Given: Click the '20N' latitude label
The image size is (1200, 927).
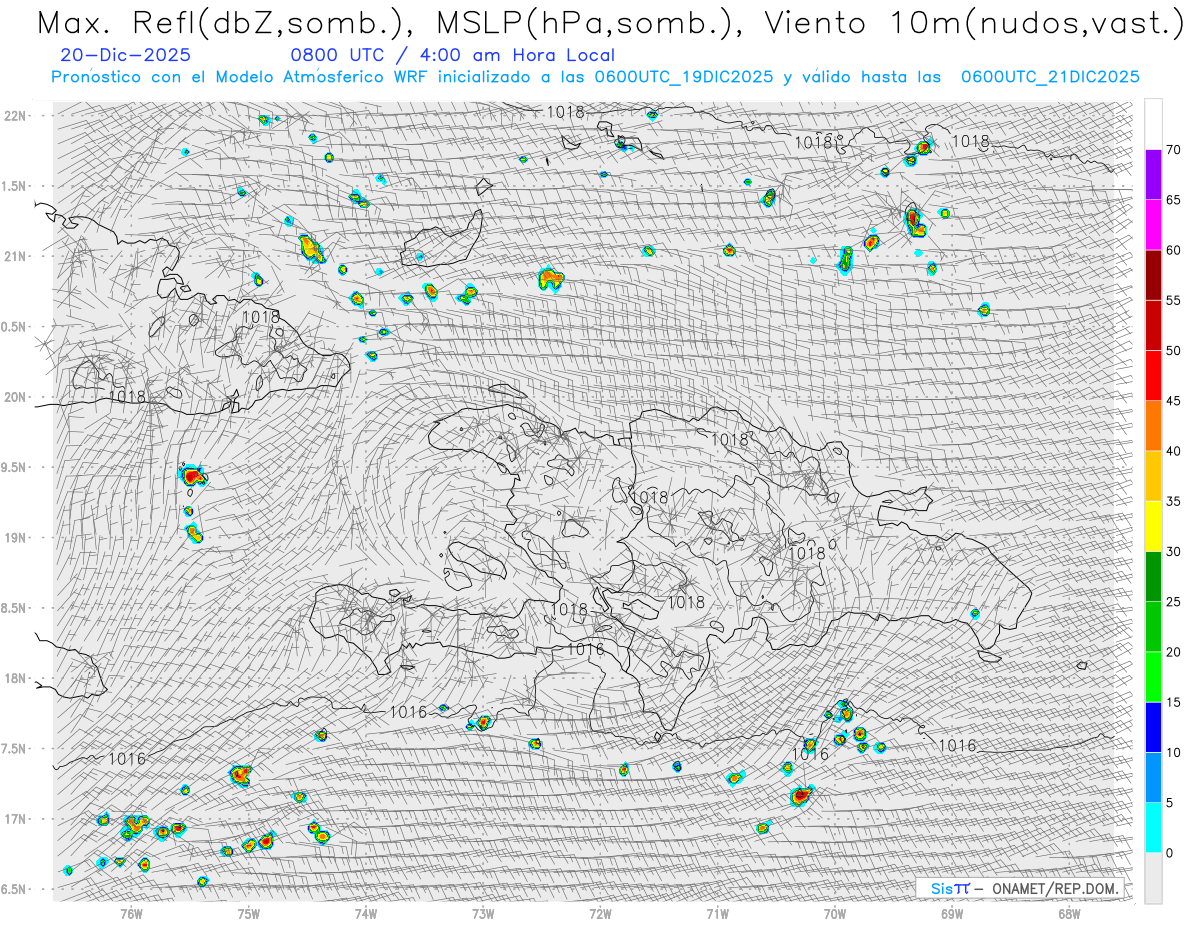Looking at the screenshot, I should [16, 397].
